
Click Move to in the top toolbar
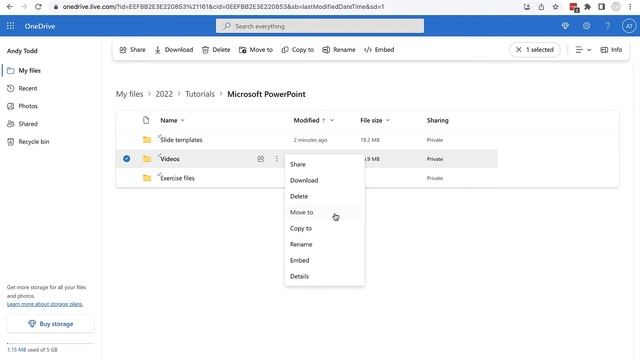[x=256, y=50]
